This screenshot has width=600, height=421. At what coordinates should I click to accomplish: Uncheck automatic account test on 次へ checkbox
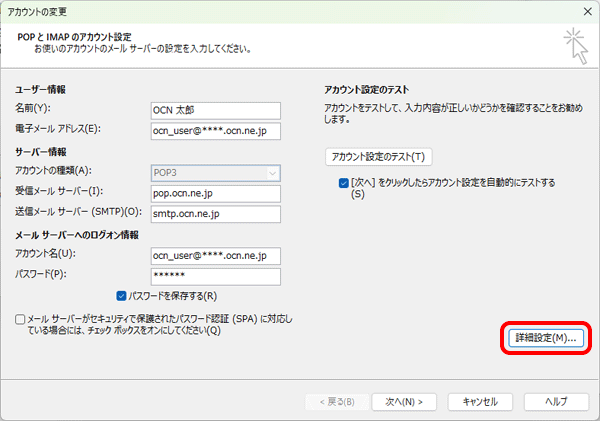tap(344, 183)
